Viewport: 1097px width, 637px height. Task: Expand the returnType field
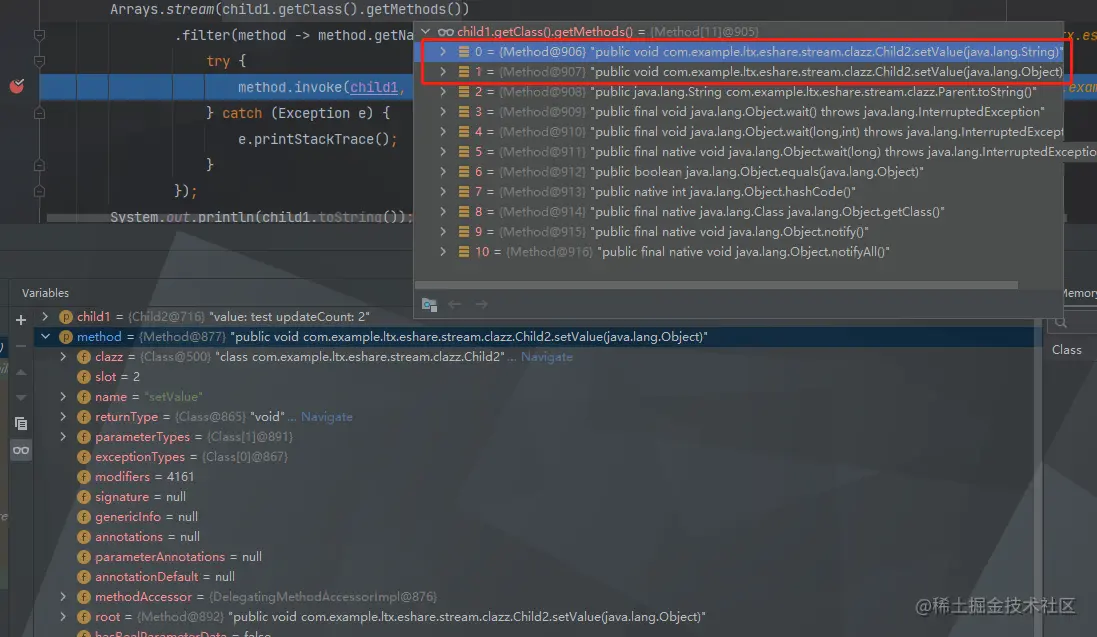coord(64,416)
